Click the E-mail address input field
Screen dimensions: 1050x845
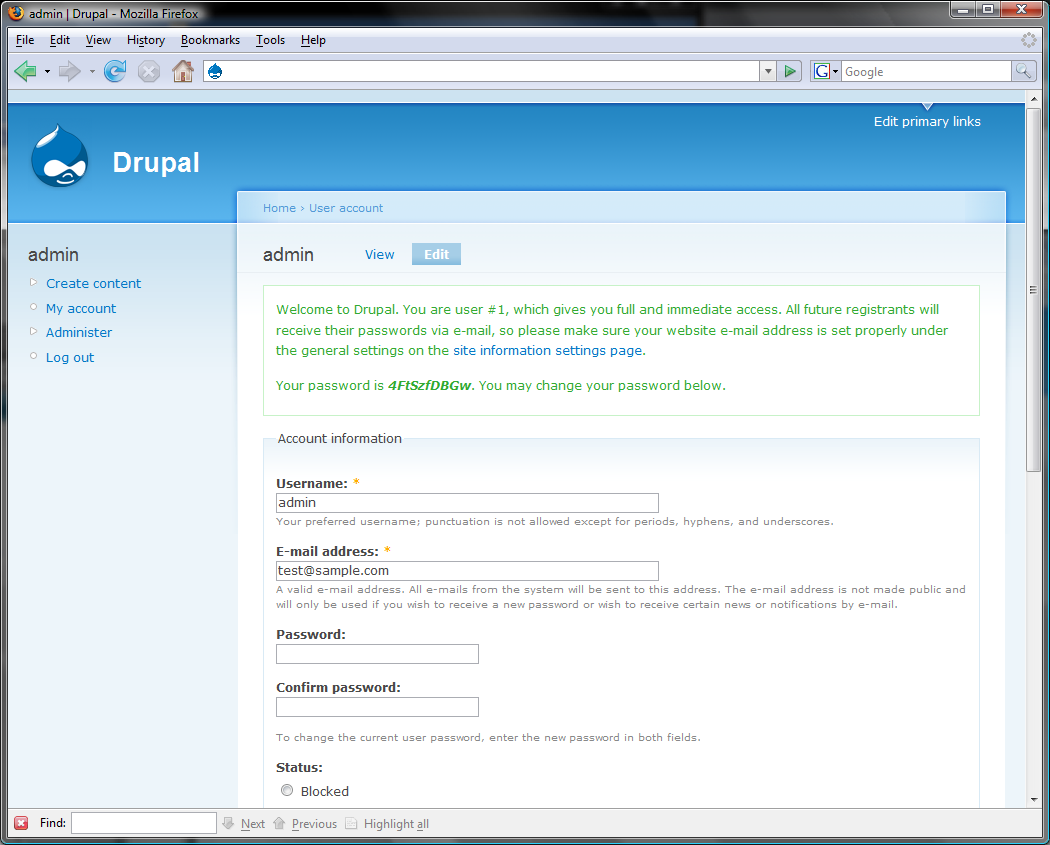tap(467, 570)
